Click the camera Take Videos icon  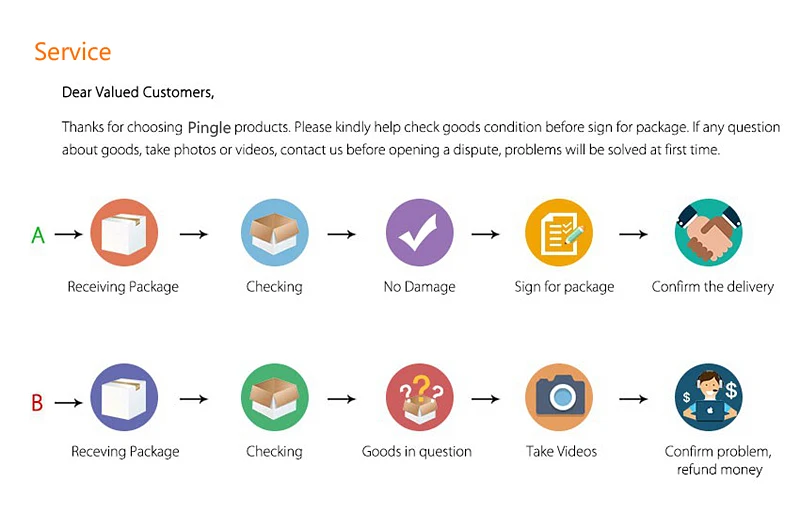coord(559,398)
